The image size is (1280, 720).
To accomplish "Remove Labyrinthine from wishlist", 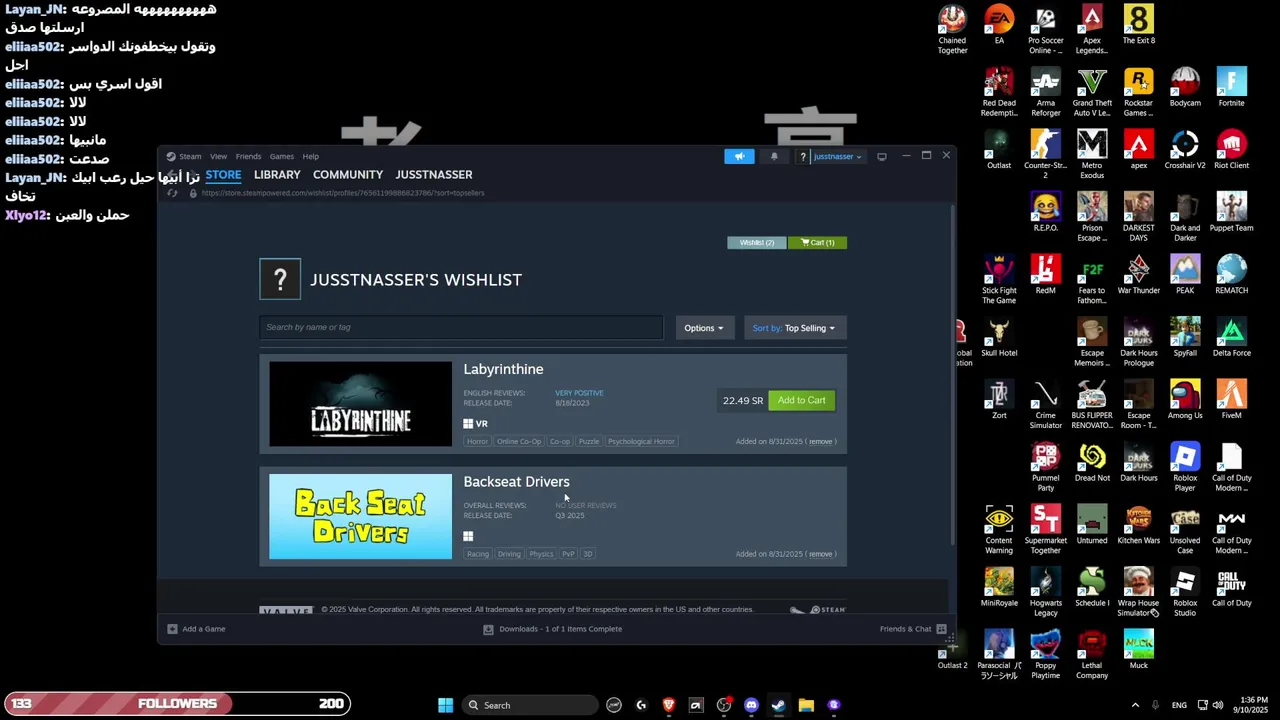I will coord(821,441).
